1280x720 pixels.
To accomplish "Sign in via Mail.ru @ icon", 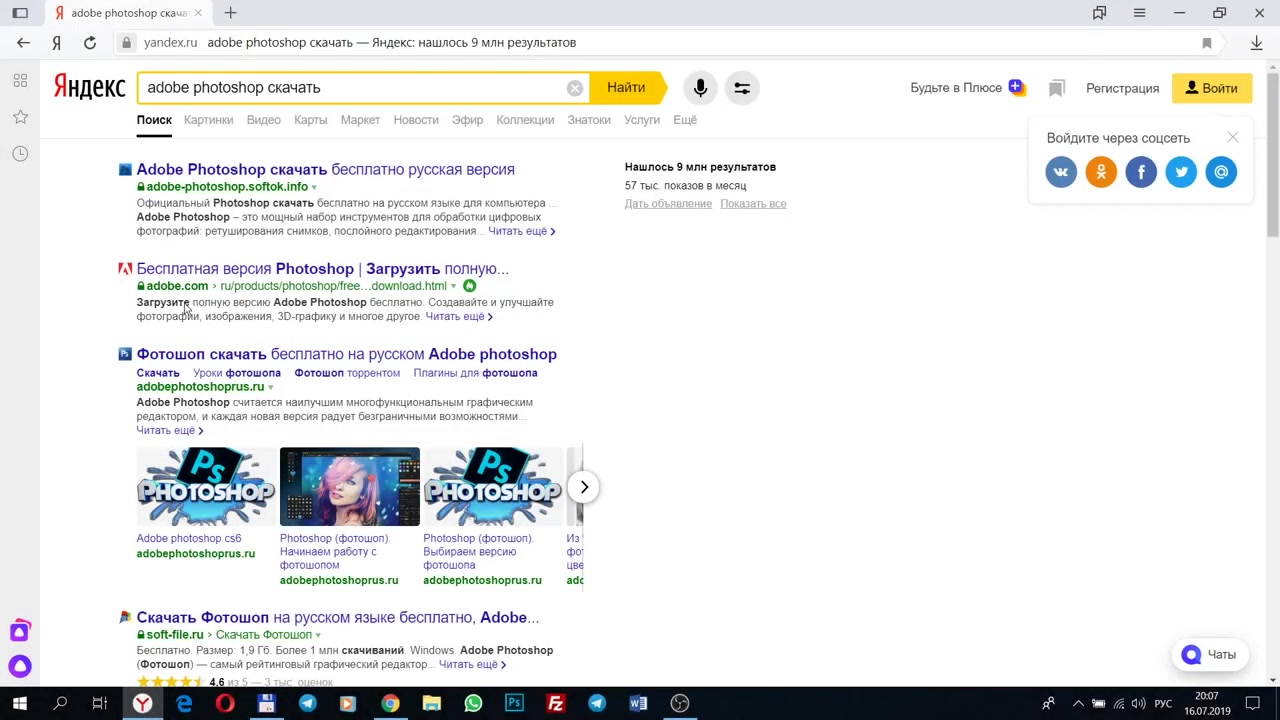I will 1221,172.
